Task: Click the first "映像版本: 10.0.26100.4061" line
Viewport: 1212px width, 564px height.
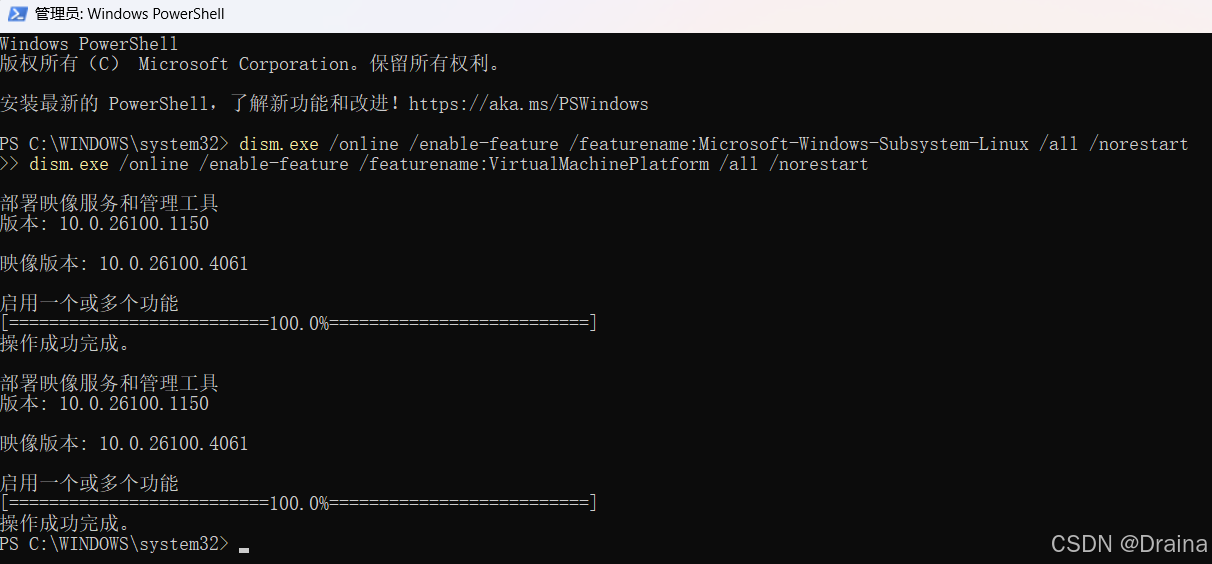Action: (124, 264)
